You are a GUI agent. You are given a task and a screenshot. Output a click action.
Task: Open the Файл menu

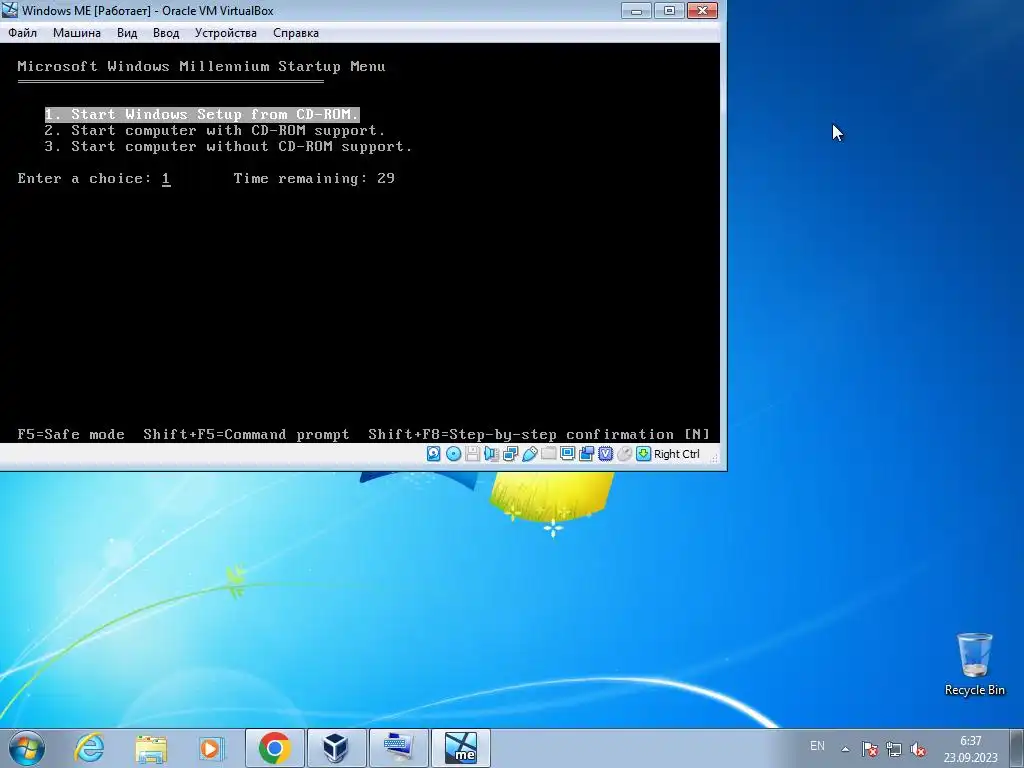pyautogui.click(x=23, y=33)
